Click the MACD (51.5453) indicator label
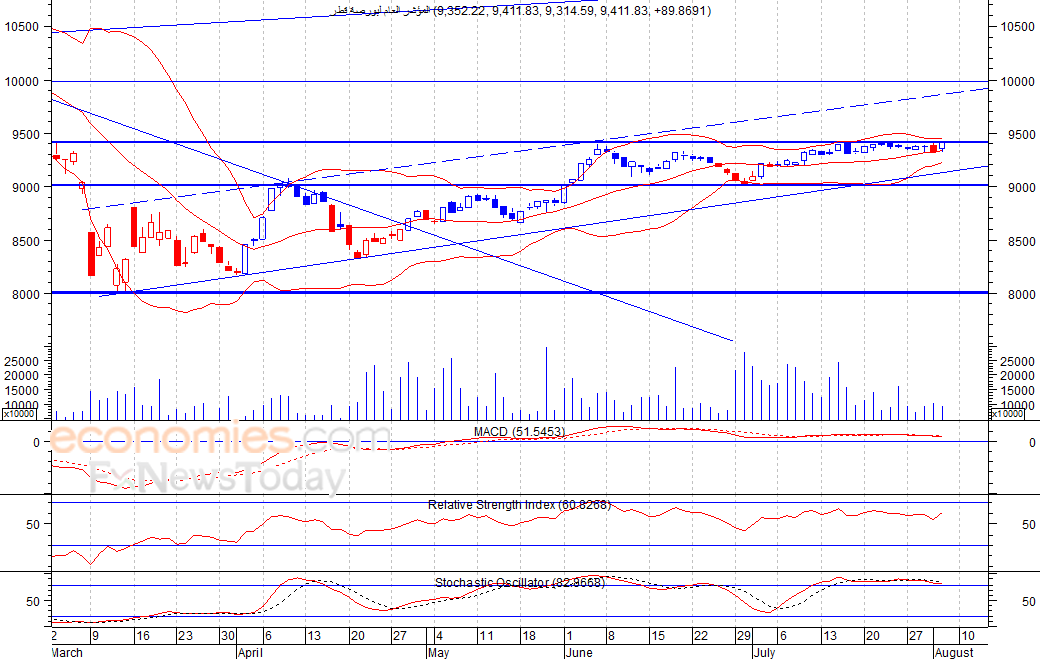 (519, 432)
